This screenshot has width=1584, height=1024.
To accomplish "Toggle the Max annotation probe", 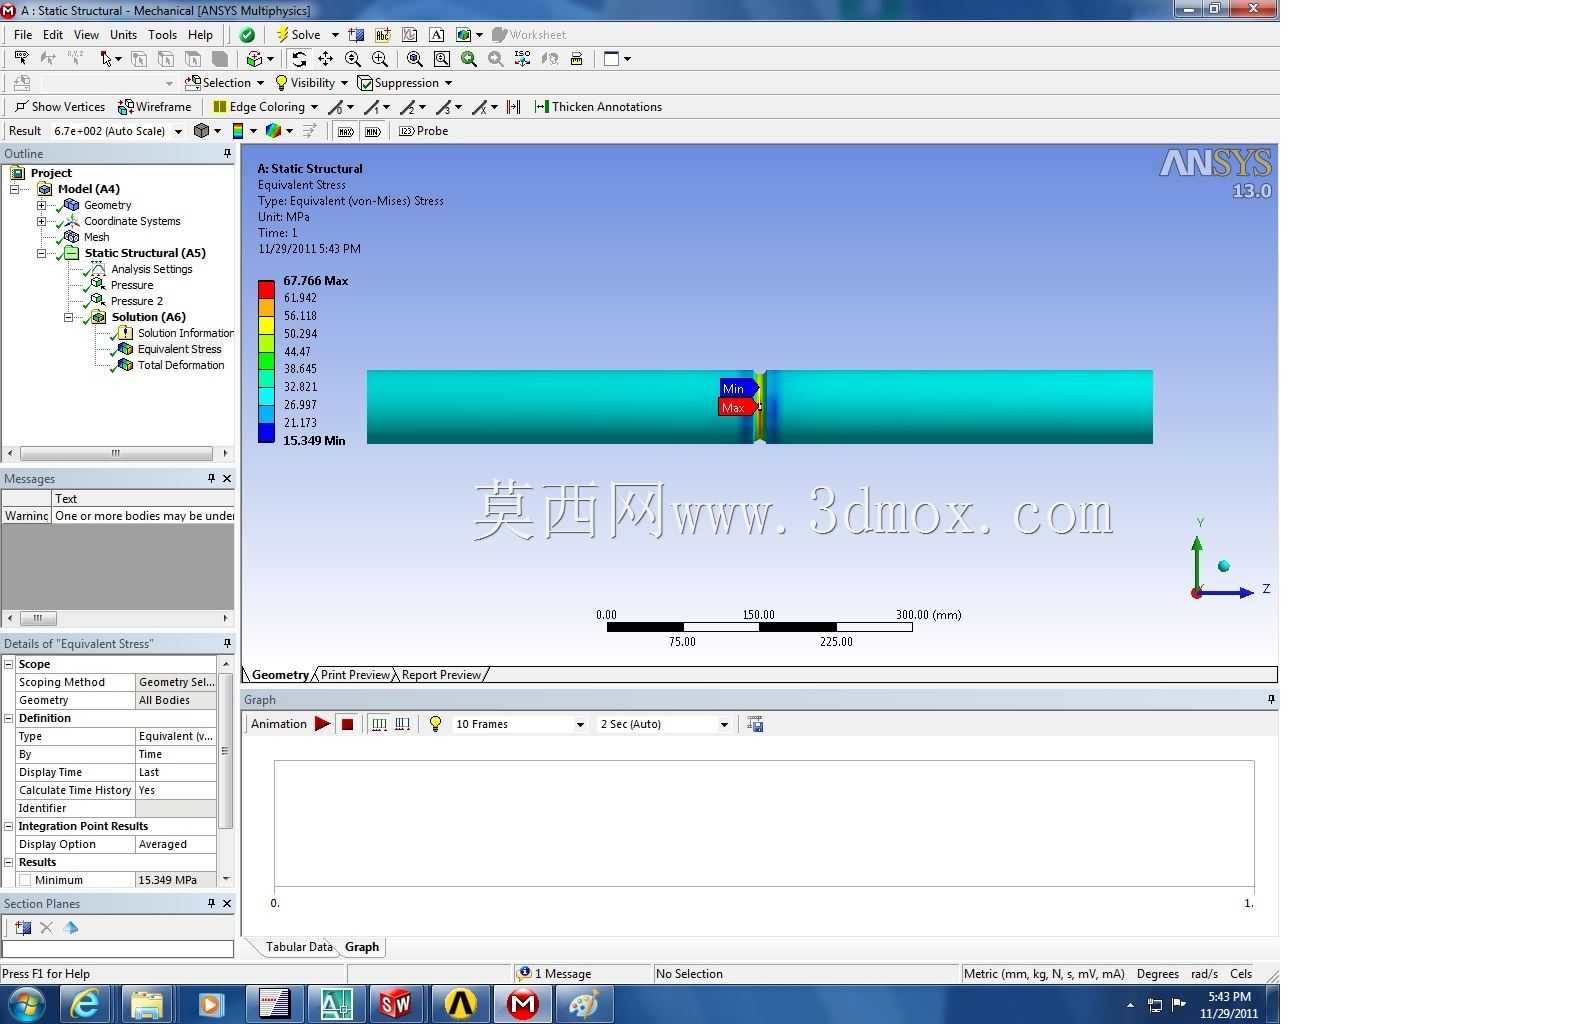I will click(x=345, y=131).
